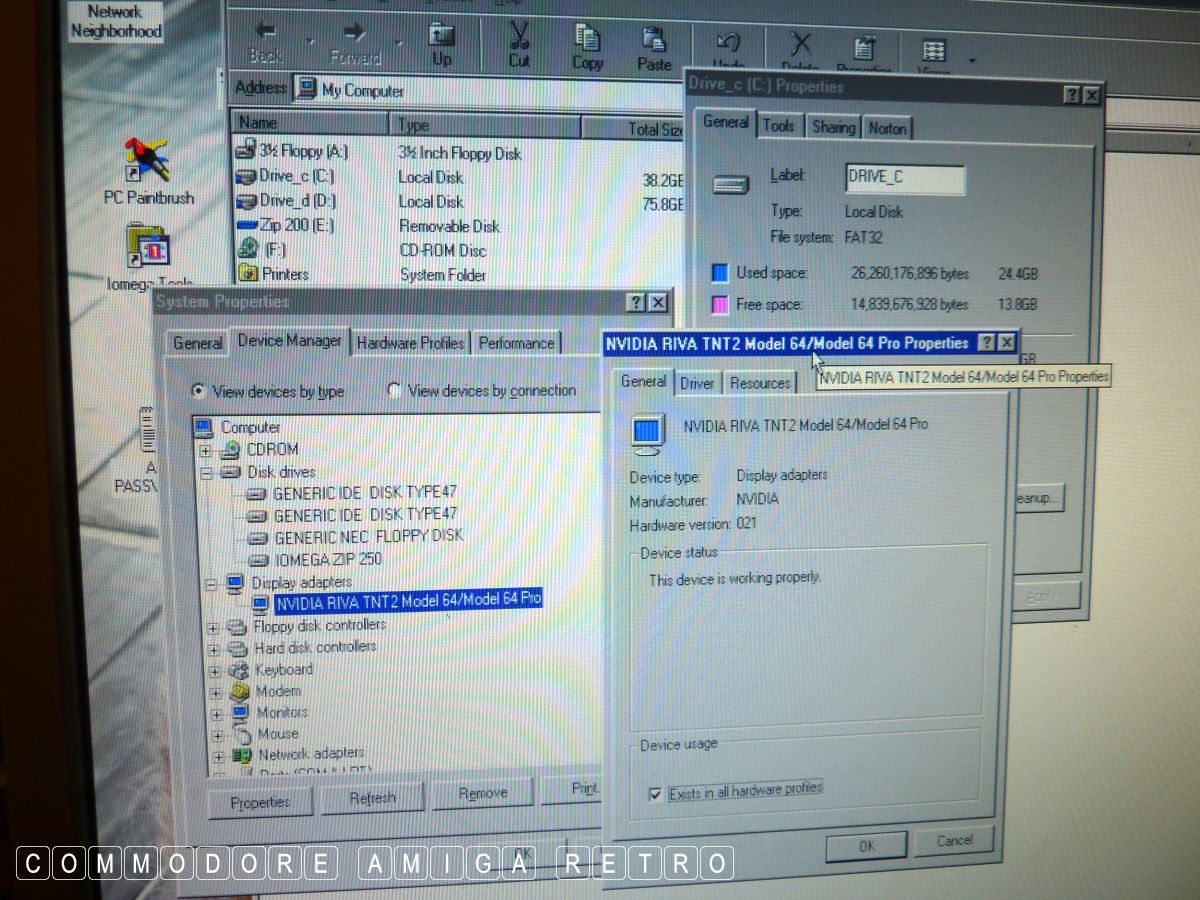Select View devices by connection option
The image size is (1200, 900).
pyautogui.click(x=394, y=390)
